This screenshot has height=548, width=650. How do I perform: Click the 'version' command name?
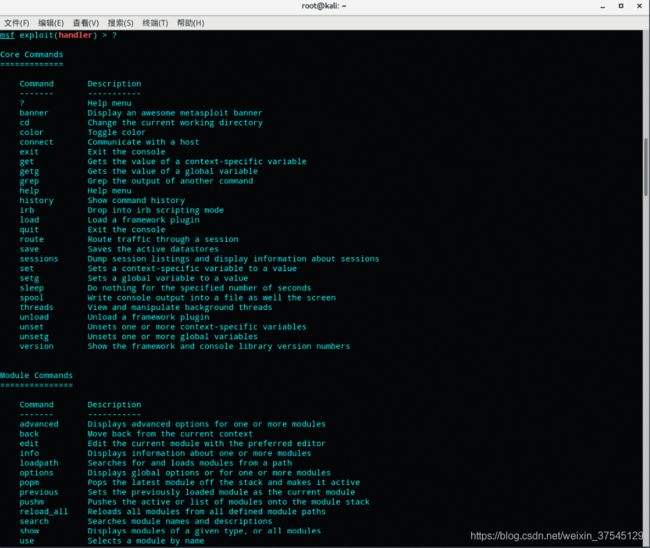point(36,346)
